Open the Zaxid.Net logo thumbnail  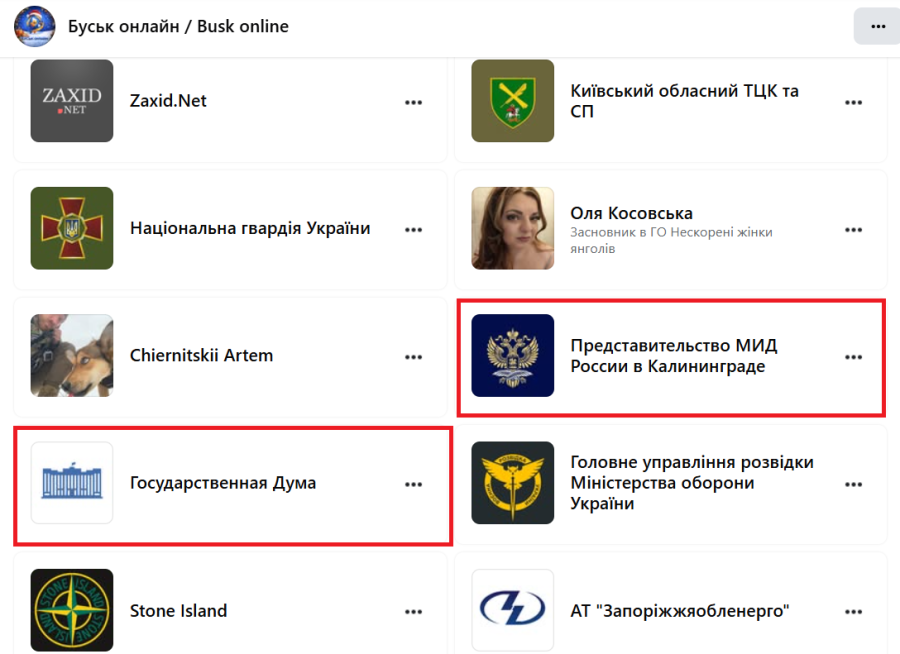point(72,100)
